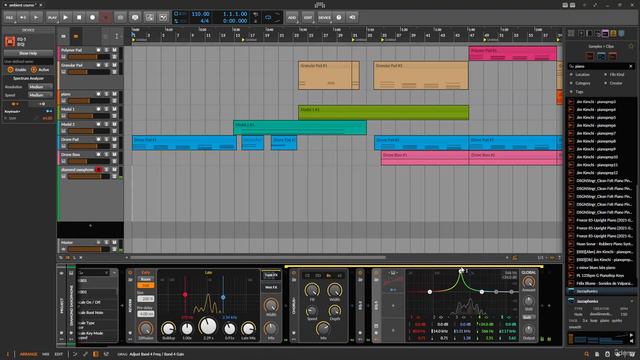The height and width of the screenshot is (360, 640).
Task: Click the EQ-5 Global Amount knob
Action: click(529, 282)
